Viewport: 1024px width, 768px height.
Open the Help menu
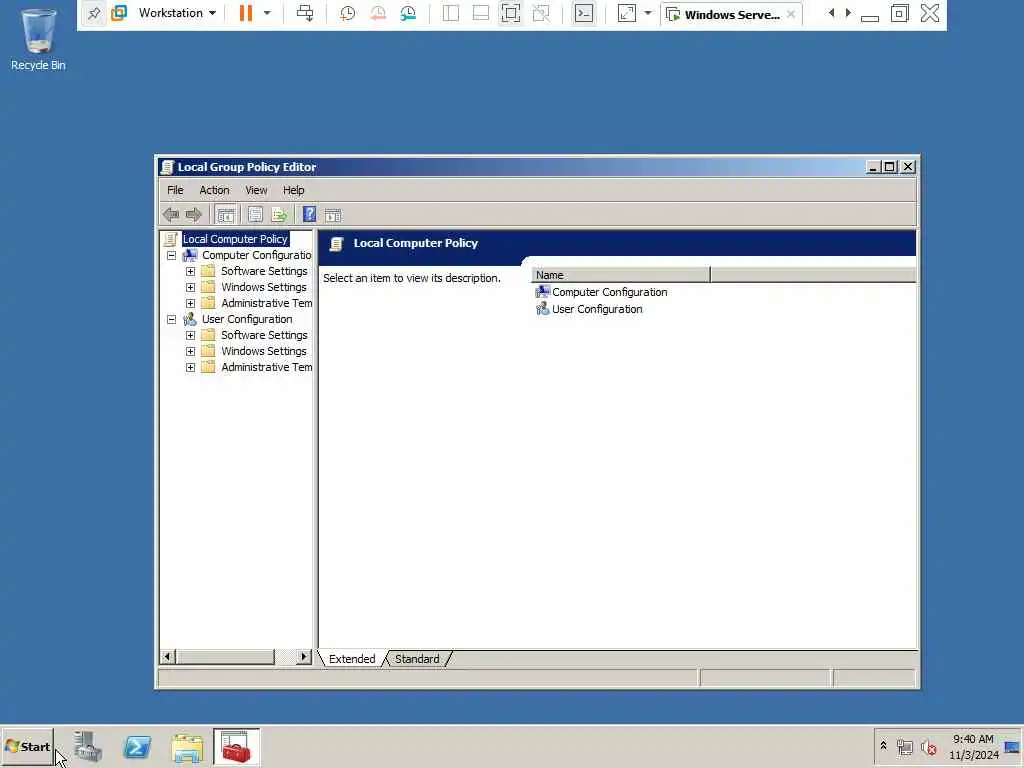tap(293, 190)
